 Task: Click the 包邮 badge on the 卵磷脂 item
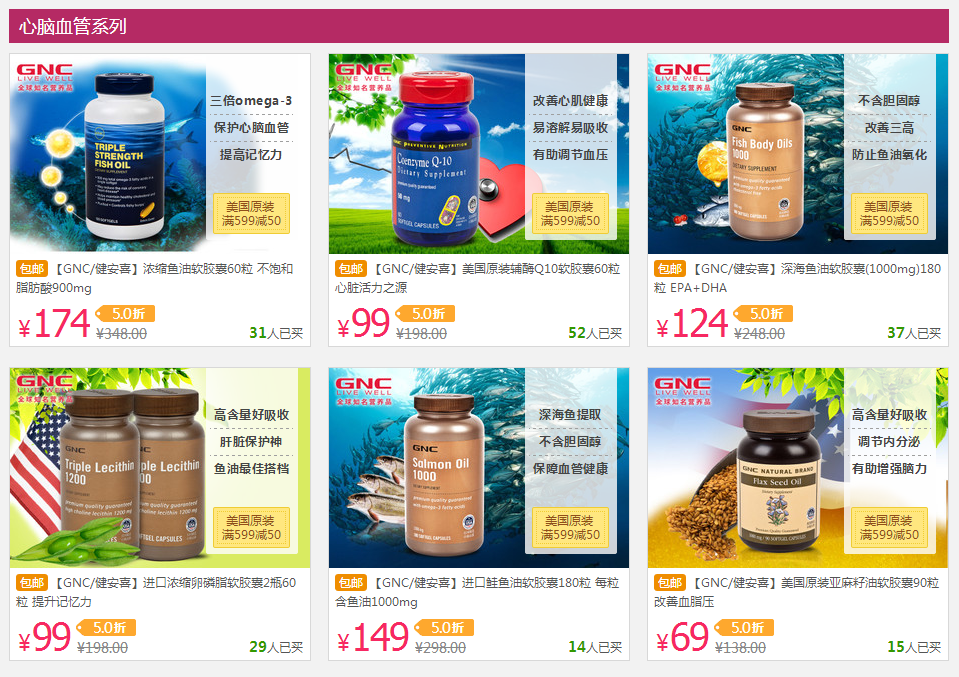click(x=32, y=583)
